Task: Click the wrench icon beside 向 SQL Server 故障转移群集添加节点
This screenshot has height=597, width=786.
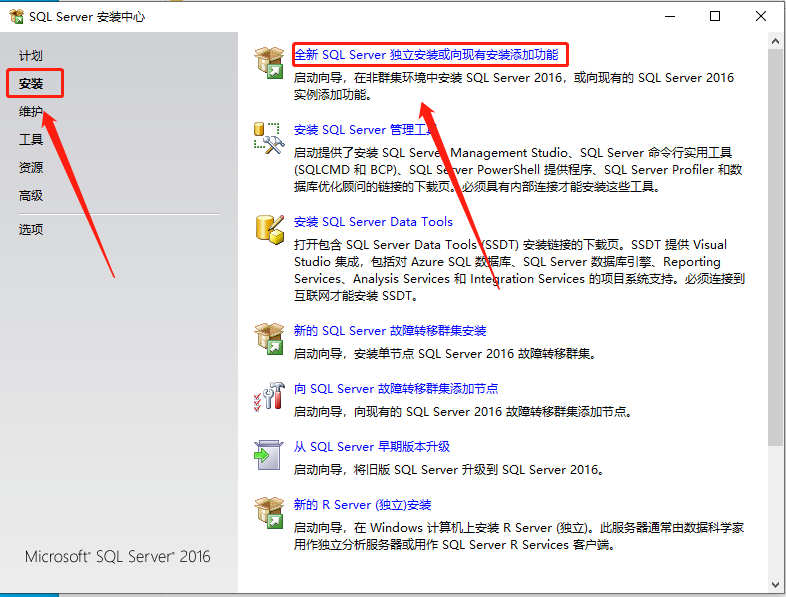Action: (269, 396)
